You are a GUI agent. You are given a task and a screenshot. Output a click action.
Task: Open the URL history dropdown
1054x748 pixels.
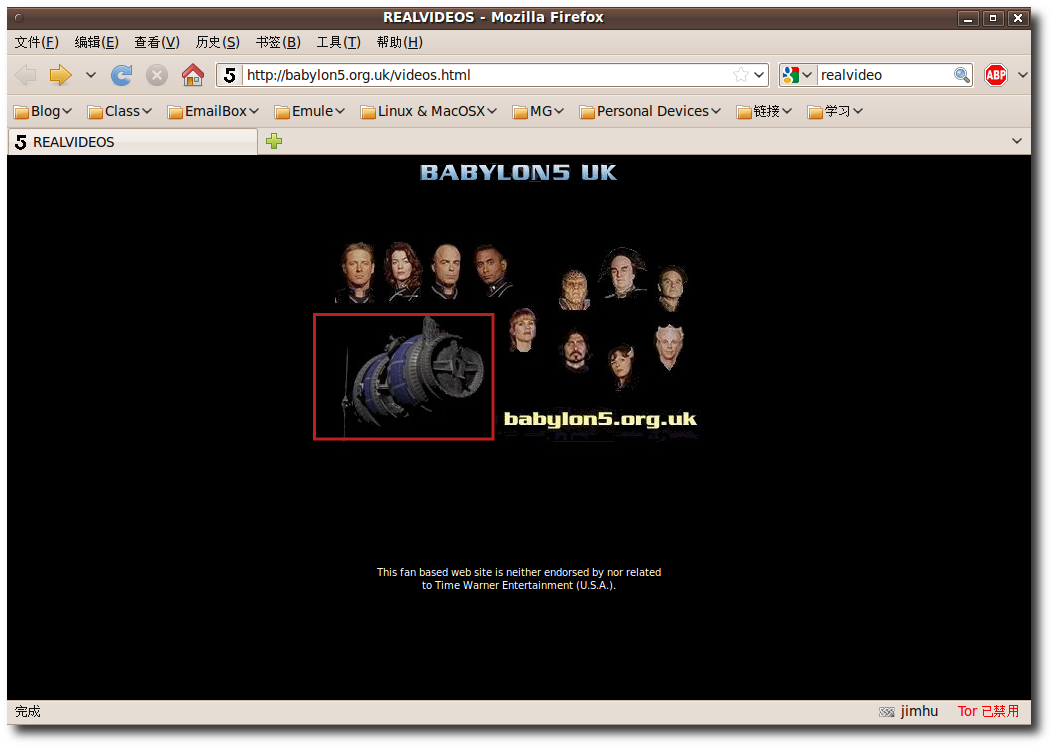pos(759,75)
